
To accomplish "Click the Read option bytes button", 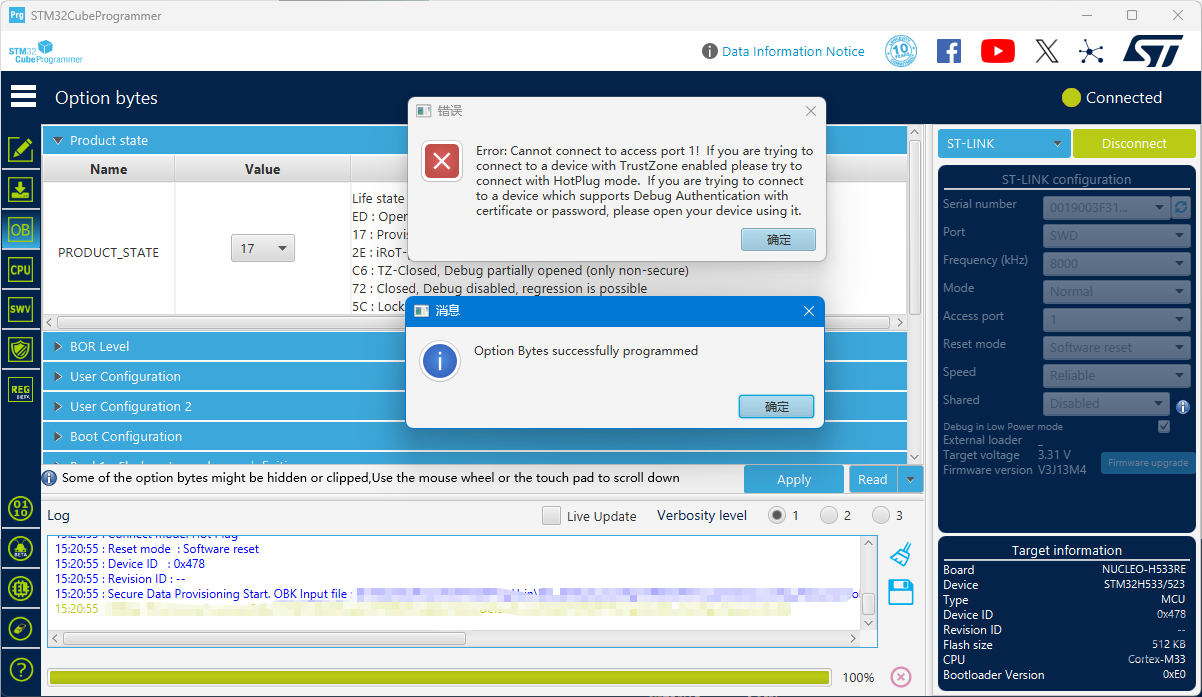I will 873,479.
